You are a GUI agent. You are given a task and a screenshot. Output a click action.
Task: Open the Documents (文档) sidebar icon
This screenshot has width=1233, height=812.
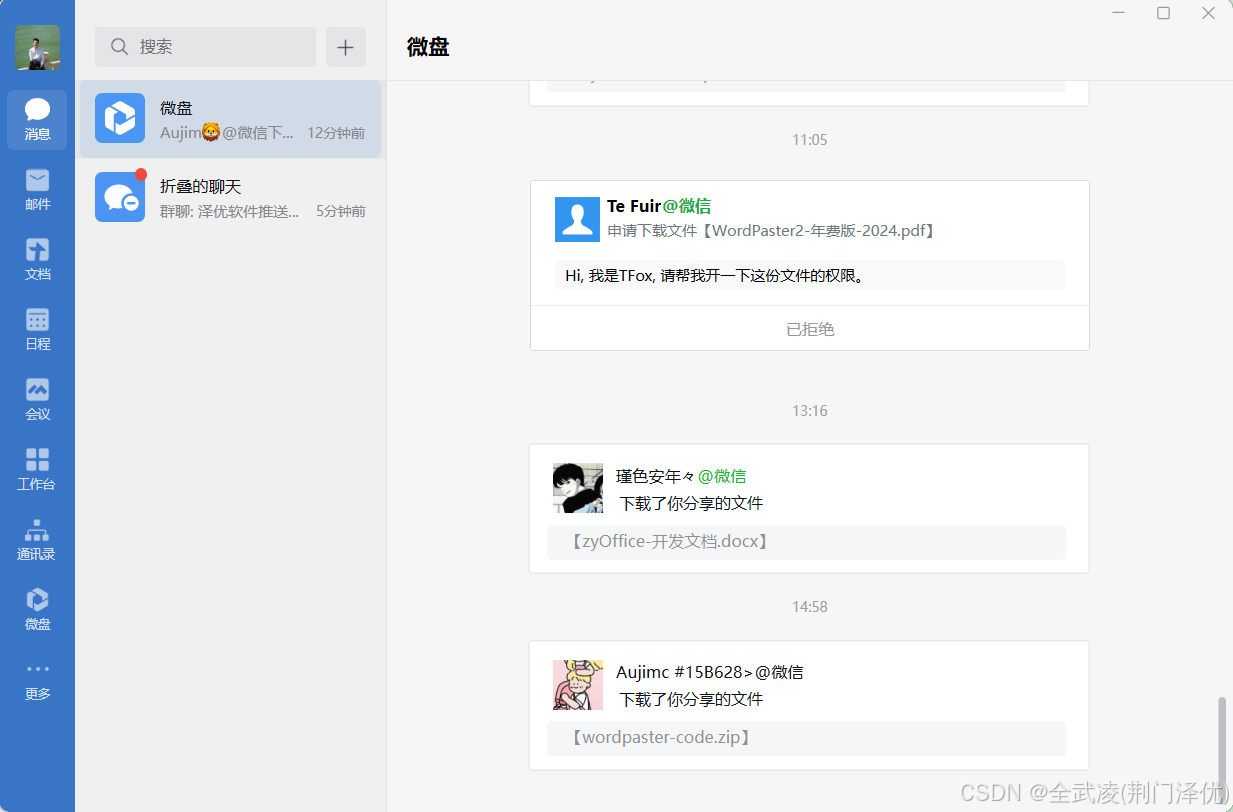point(37,259)
